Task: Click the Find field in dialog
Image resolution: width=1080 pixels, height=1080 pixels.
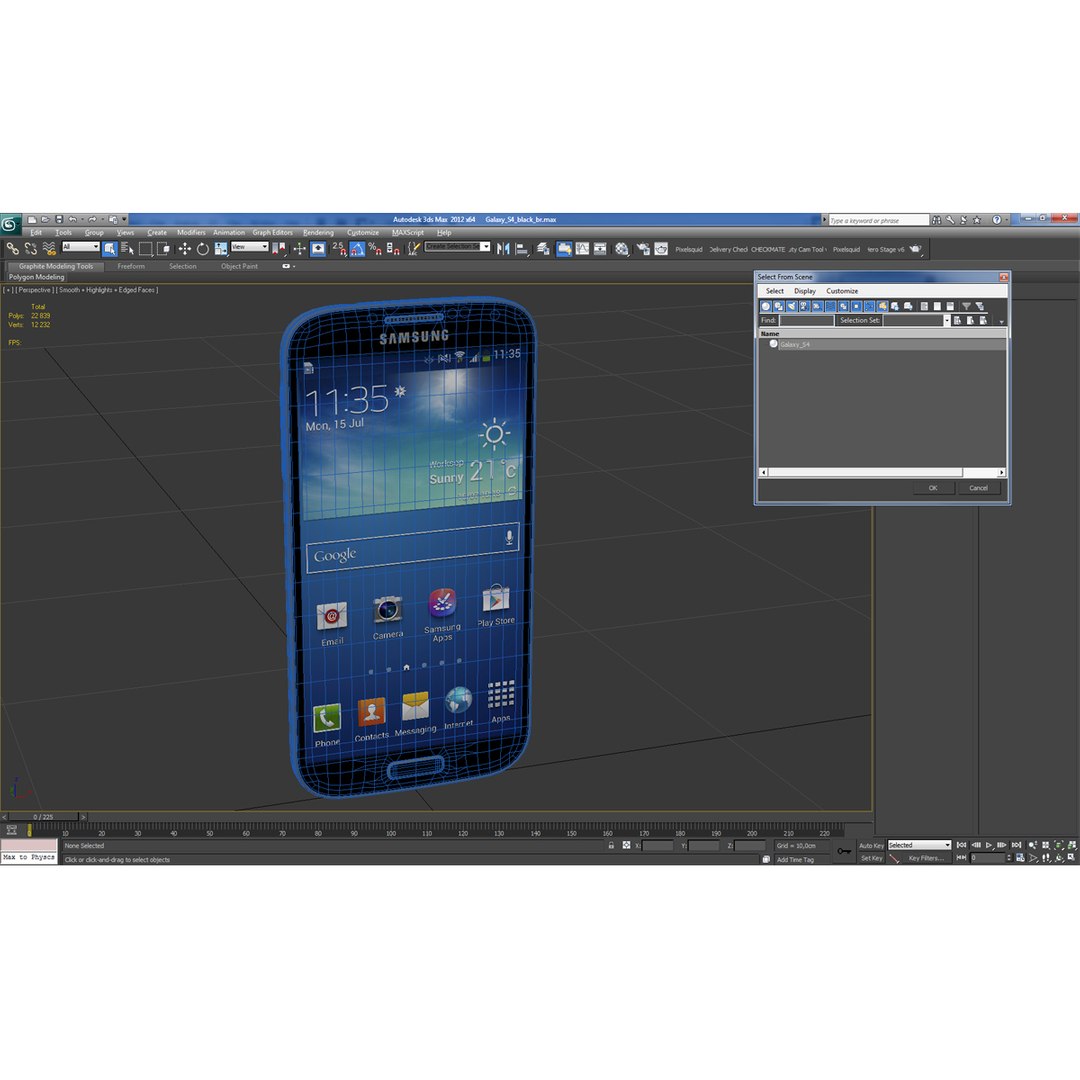Action: coord(806,320)
